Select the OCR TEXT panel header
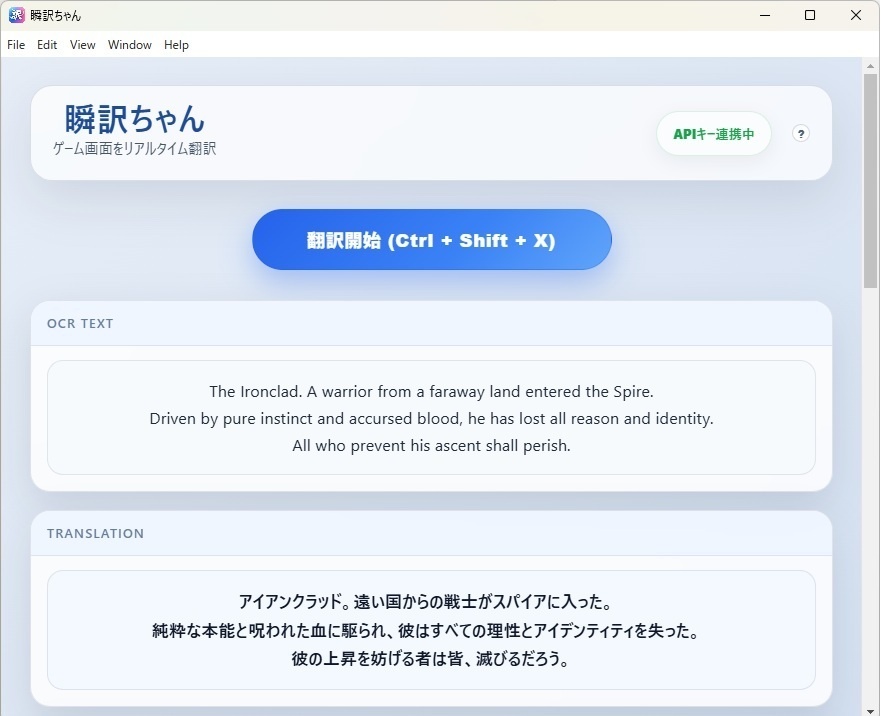Viewport: 882px width, 716px height. (x=79, y=323)
